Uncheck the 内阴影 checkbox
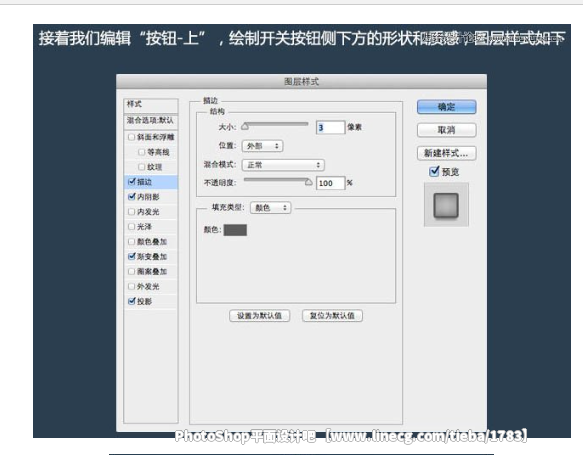 [x=131, y=196]
